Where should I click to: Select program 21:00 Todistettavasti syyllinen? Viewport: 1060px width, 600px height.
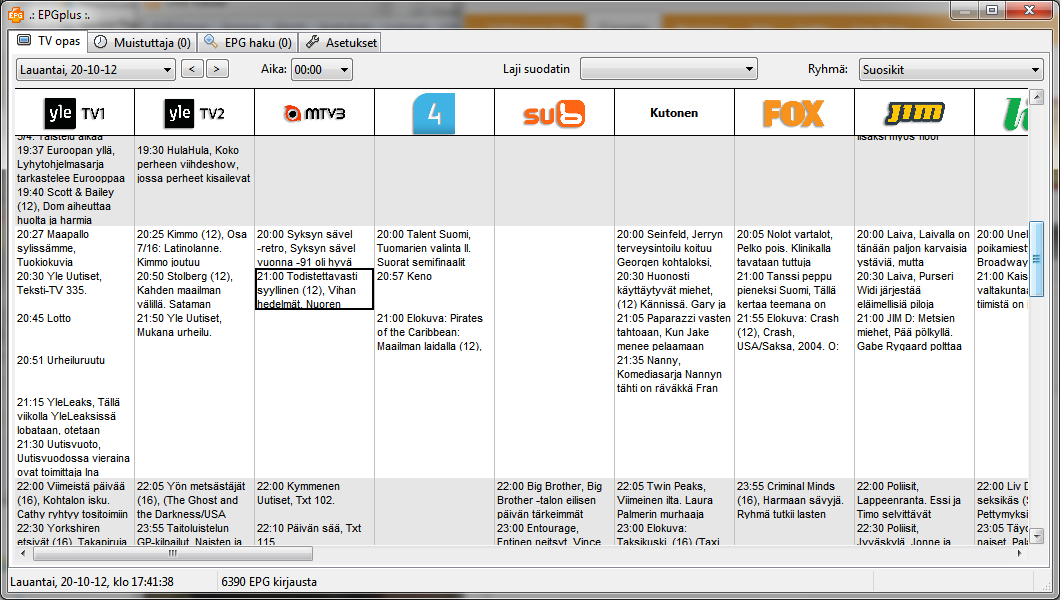click(x=314, y=290)
